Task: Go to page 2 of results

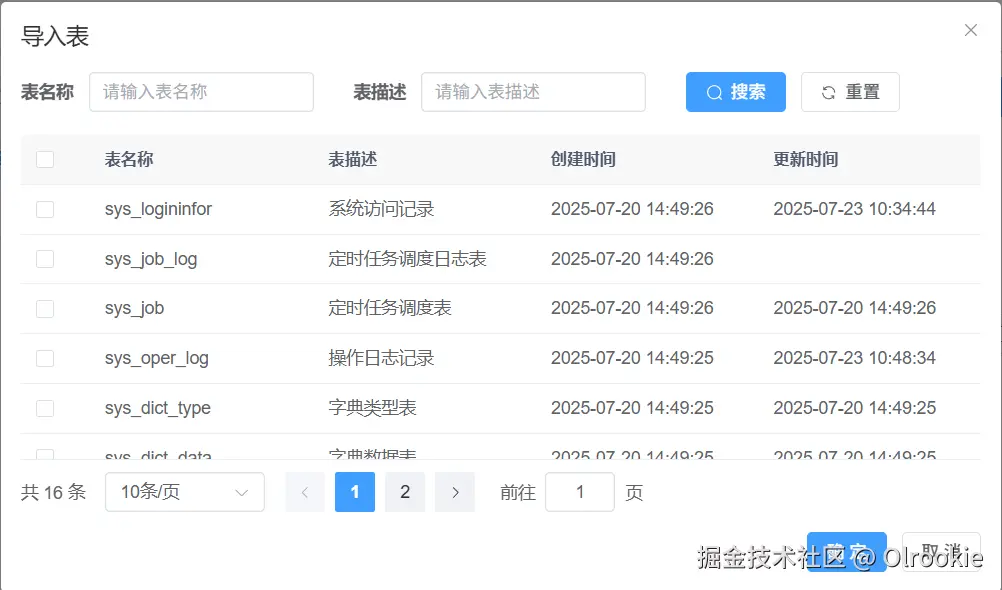Action: pos(405,492)
